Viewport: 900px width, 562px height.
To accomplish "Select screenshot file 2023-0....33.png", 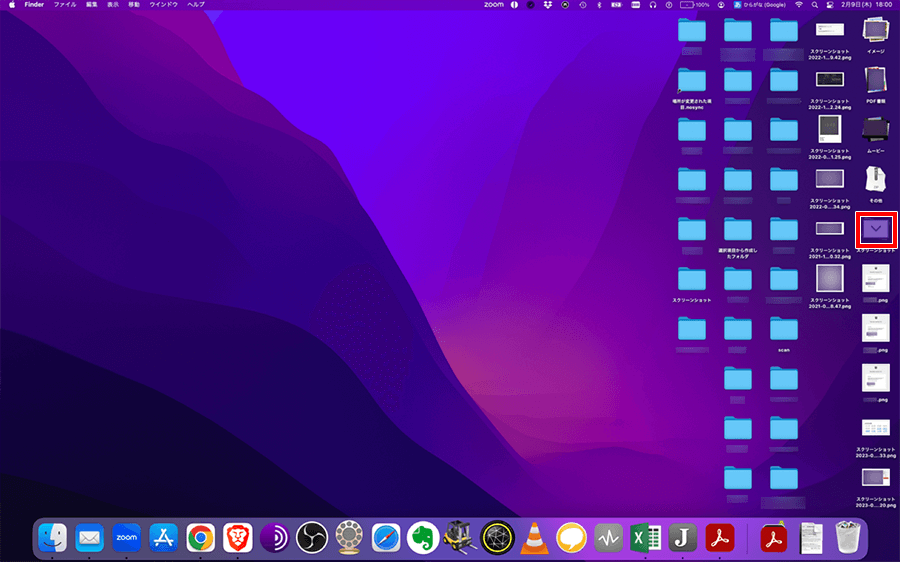I will [x=875, y=428].
